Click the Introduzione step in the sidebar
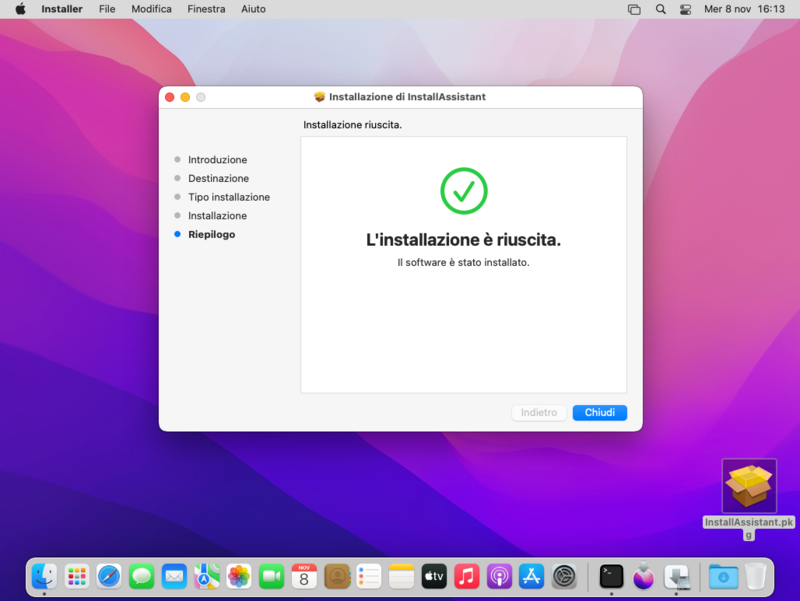The width and height of the screenshot is (800, 601). pyautogui.click(x=217, y=160)
